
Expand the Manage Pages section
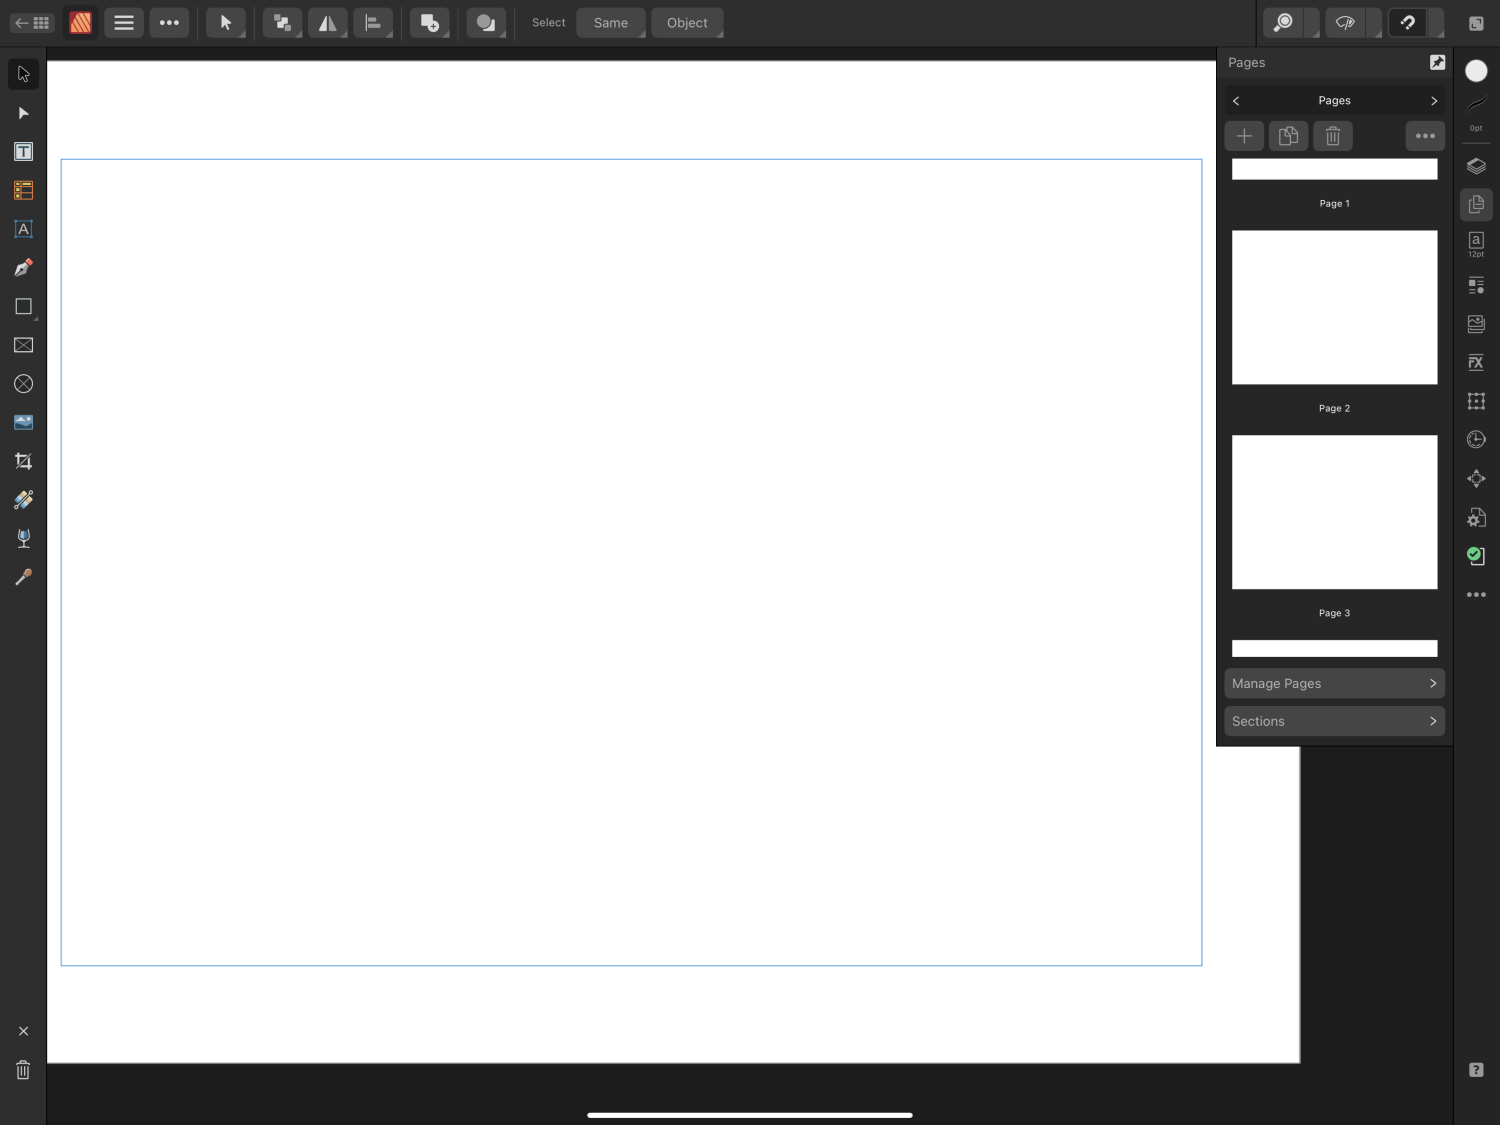1334,683
